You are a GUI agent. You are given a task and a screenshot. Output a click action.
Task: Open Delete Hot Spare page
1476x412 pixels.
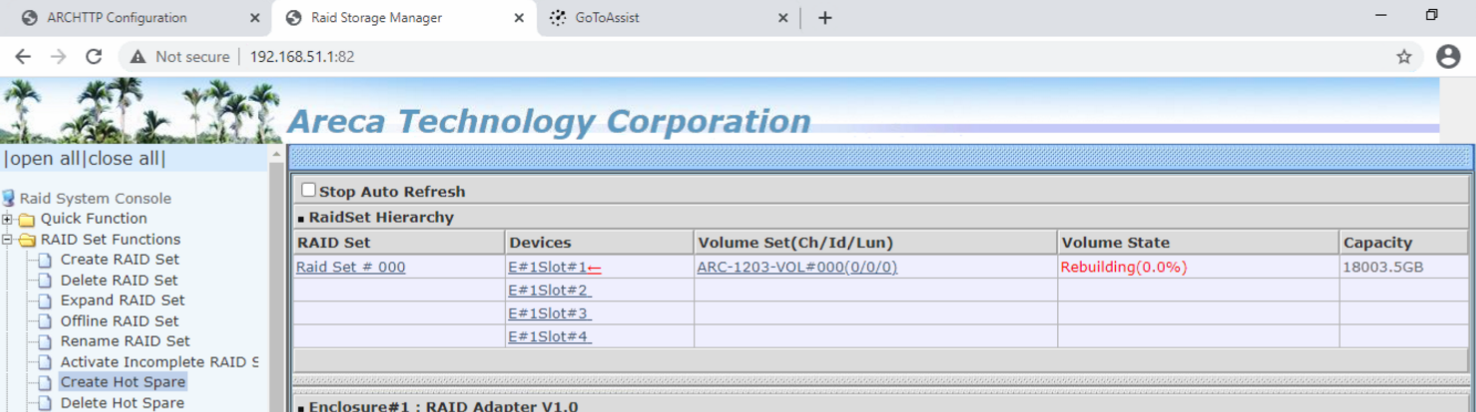click(122, 403)
